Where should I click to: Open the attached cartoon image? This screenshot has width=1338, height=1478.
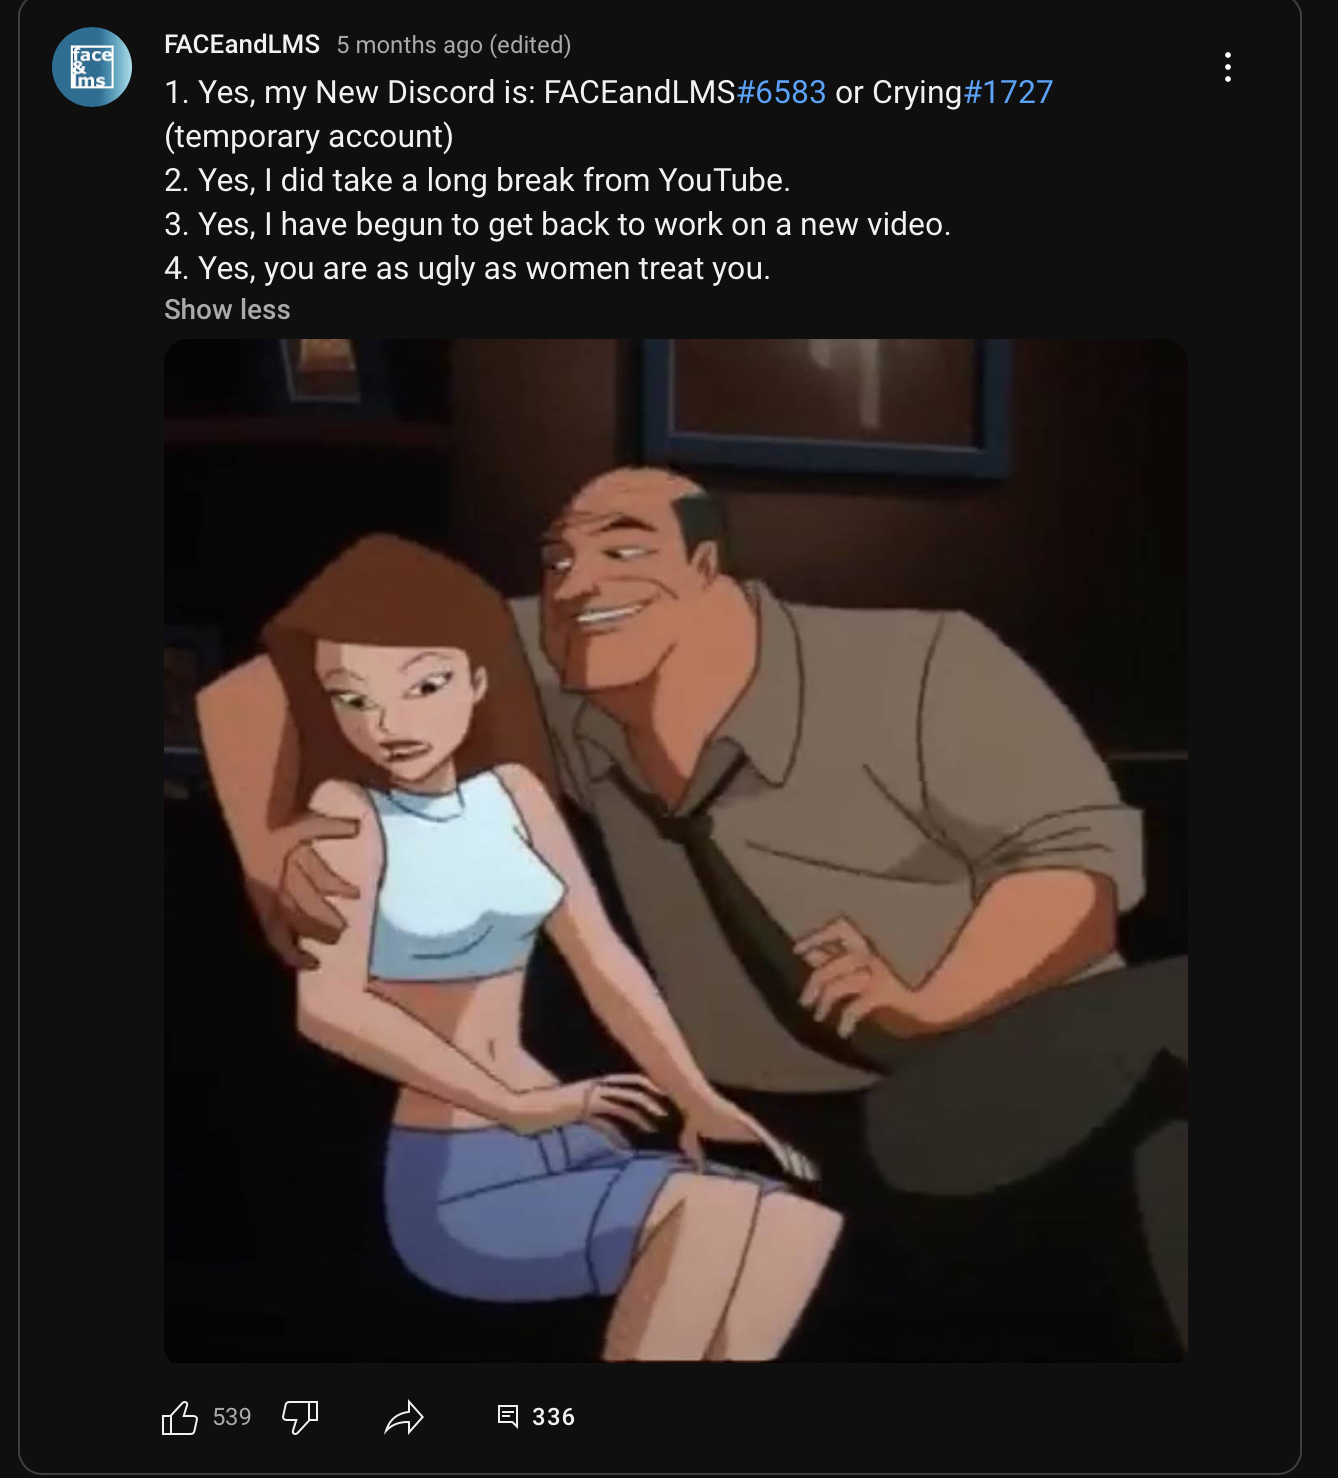[676, 850]
